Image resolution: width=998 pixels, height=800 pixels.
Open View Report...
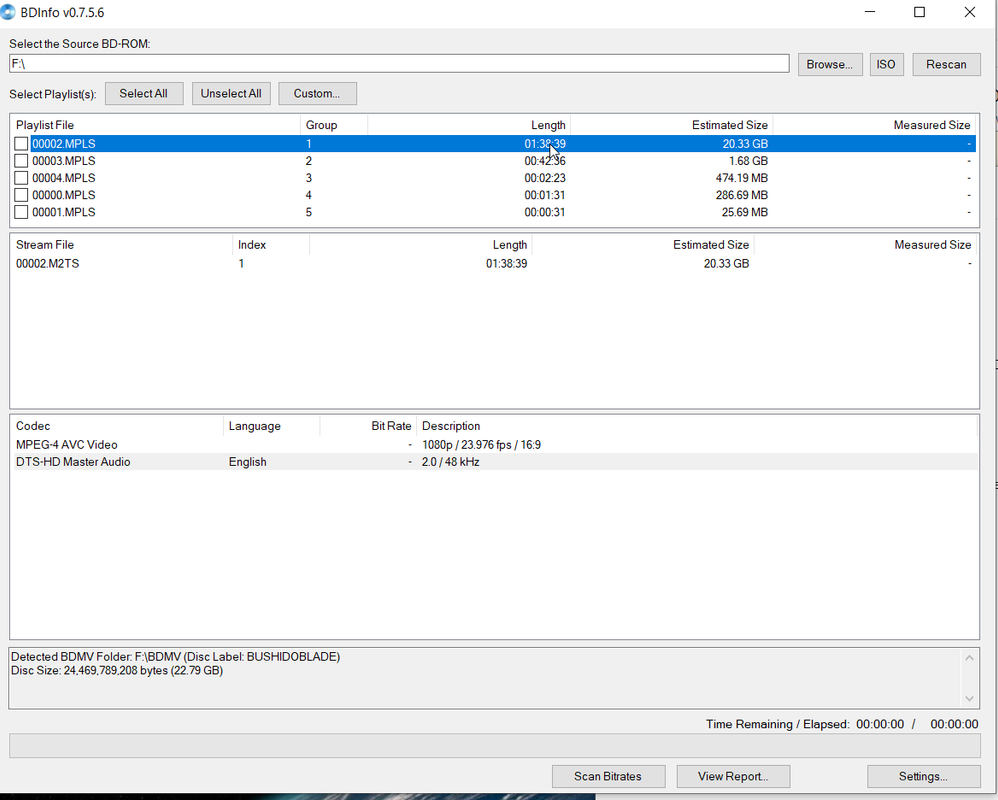(x=733, y=776)
